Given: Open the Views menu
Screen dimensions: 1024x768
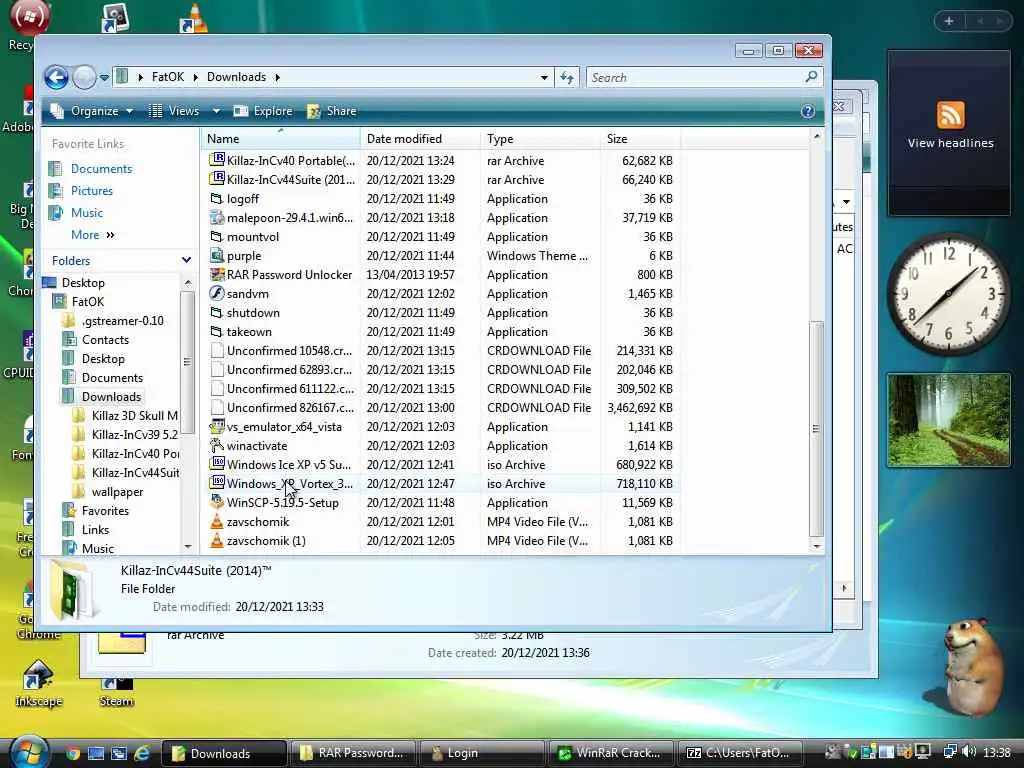Looking at the screenshot, I should [x=175, y=111].
